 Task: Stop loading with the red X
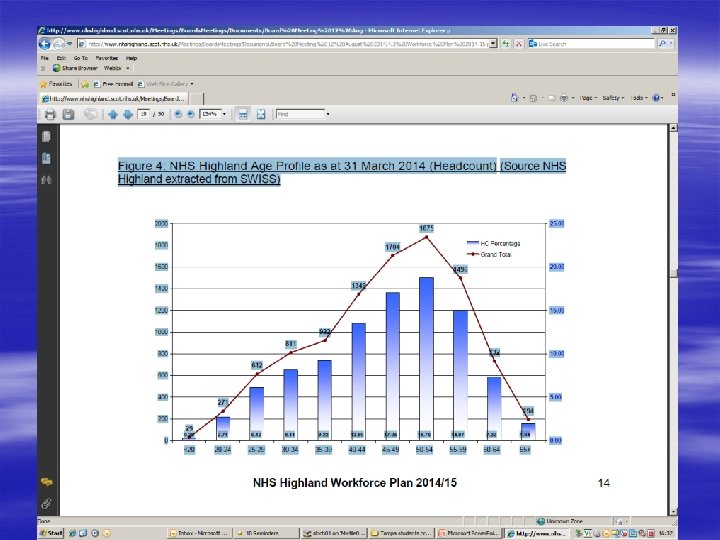pyautogui.click(x=519, y=44)
